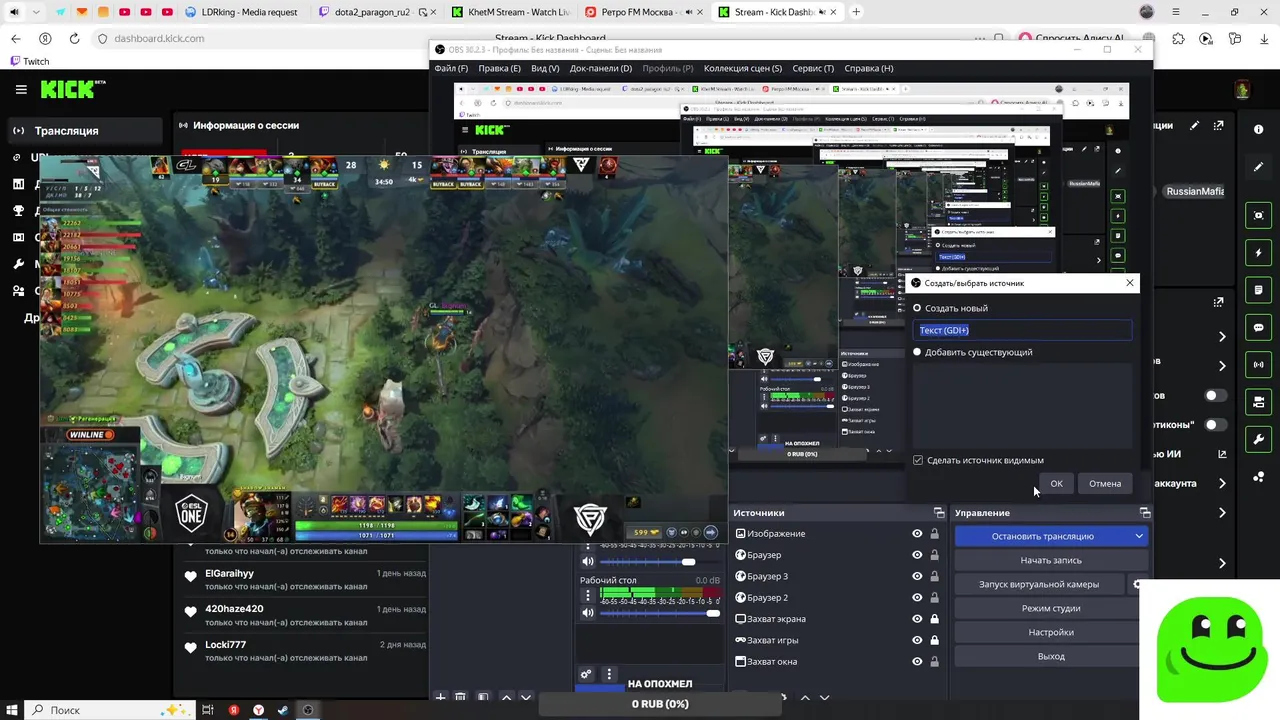Expand the Kick chevron beside broadcast signal icon
The image size is (1280, 720).
click(1222, 366)
